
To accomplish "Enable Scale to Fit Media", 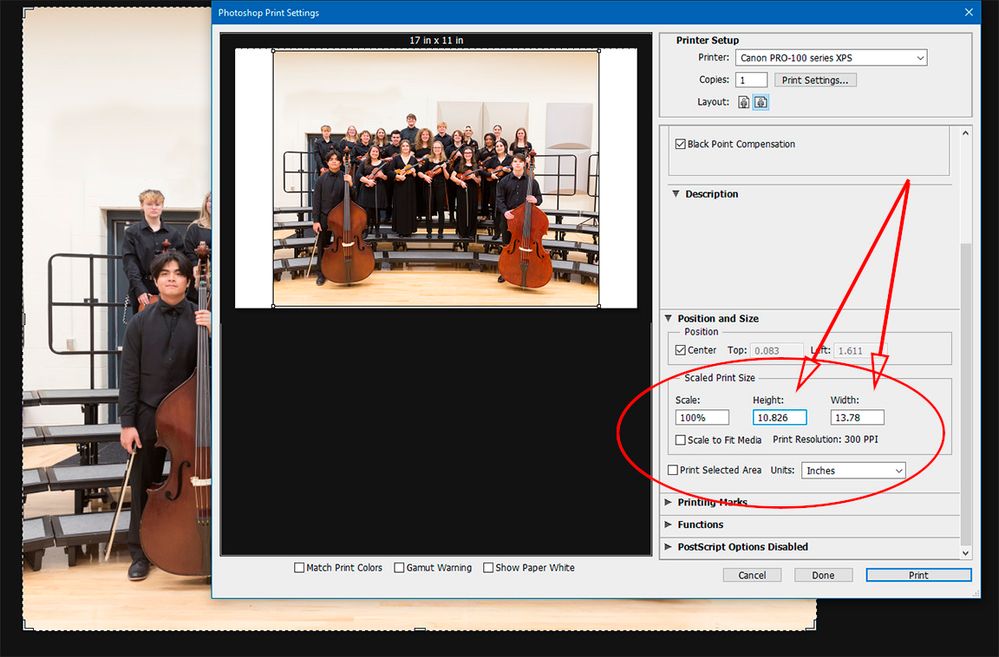I will [681, 439].
